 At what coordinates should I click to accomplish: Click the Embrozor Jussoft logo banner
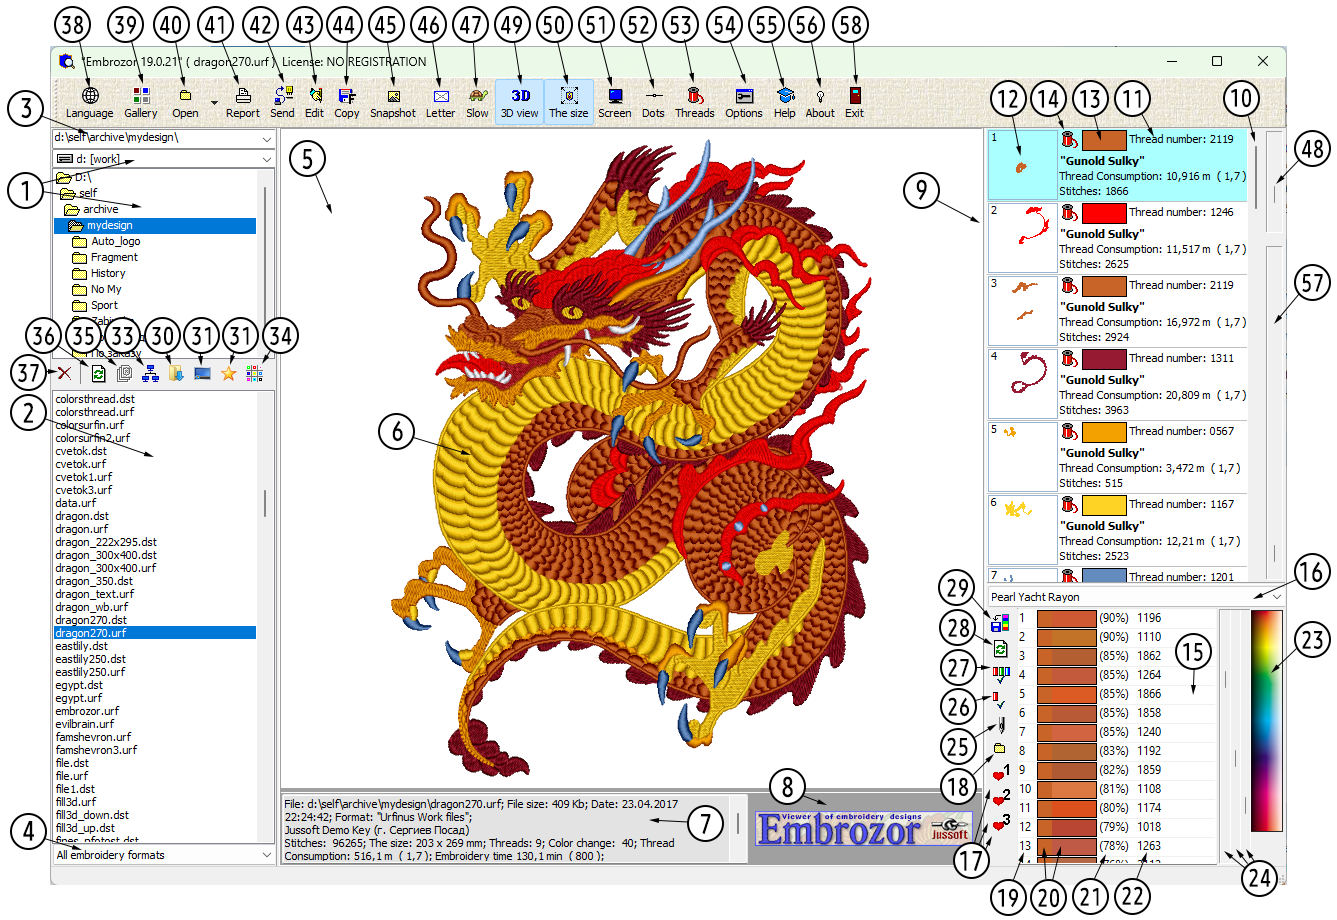tap(863, 829)
